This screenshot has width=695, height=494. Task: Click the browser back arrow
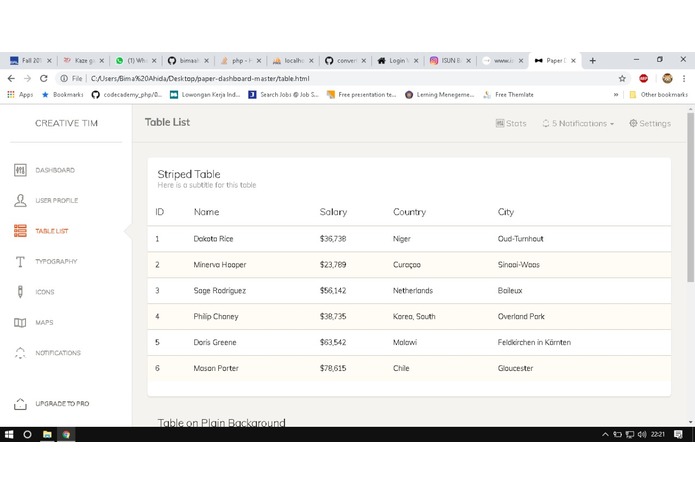[x=11, y=78]
